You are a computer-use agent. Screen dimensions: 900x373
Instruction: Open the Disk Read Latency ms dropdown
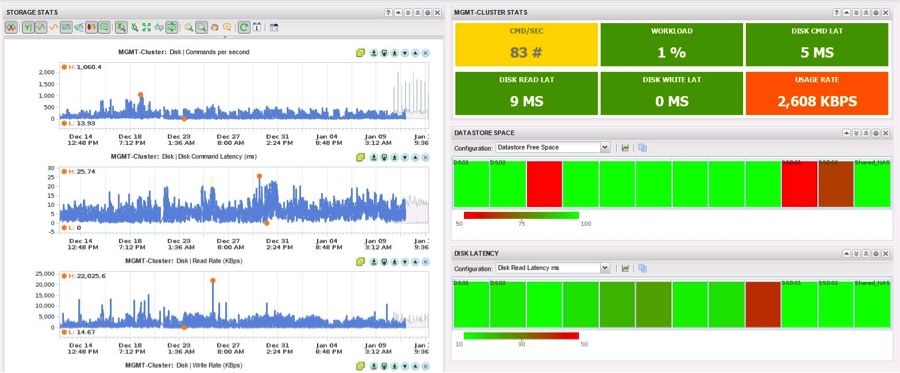pos(552,268)
